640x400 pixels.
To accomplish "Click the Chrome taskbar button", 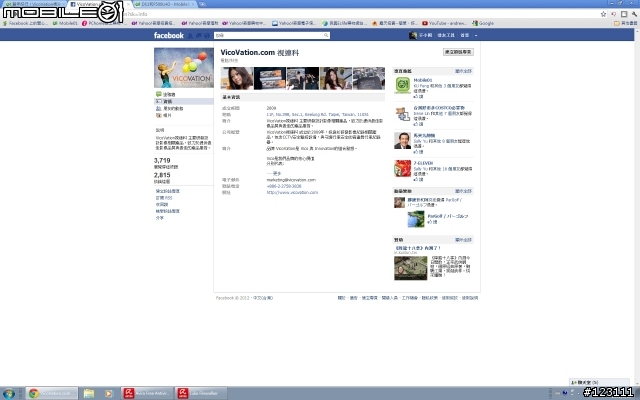I will click(x=52, y=393).
